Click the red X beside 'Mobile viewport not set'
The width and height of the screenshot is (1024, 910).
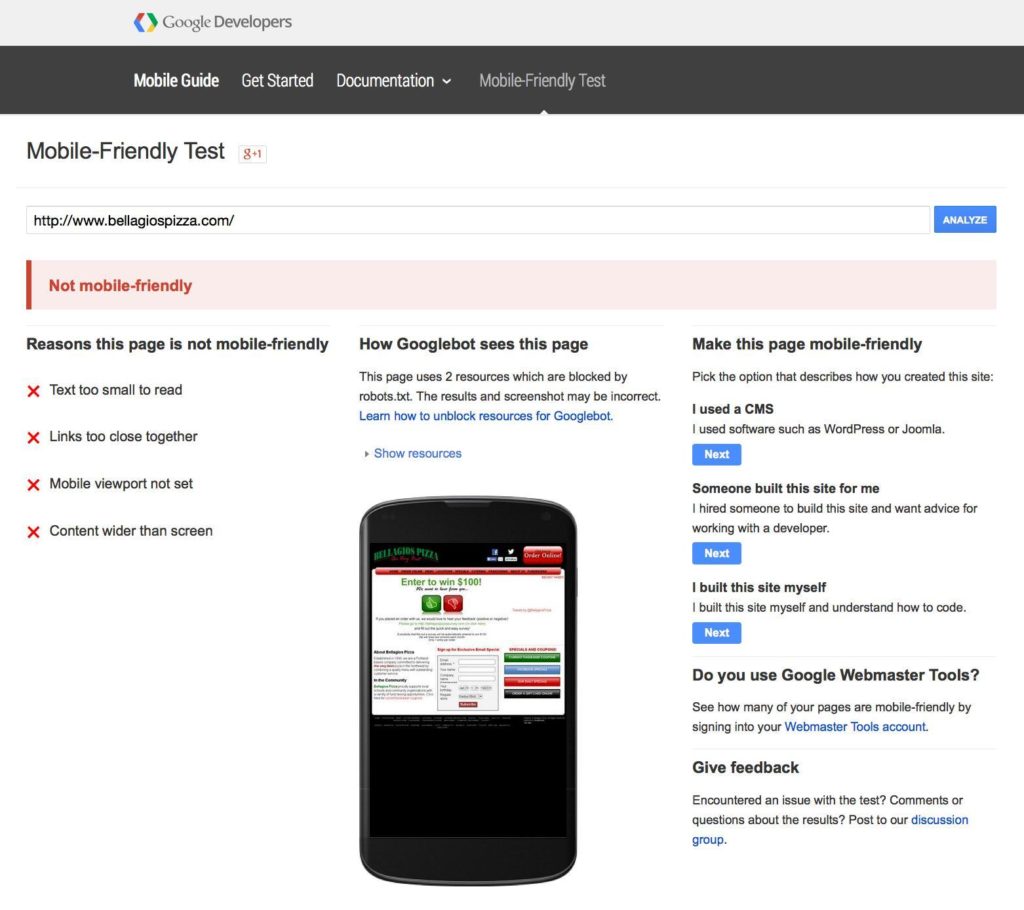(33, 483)
